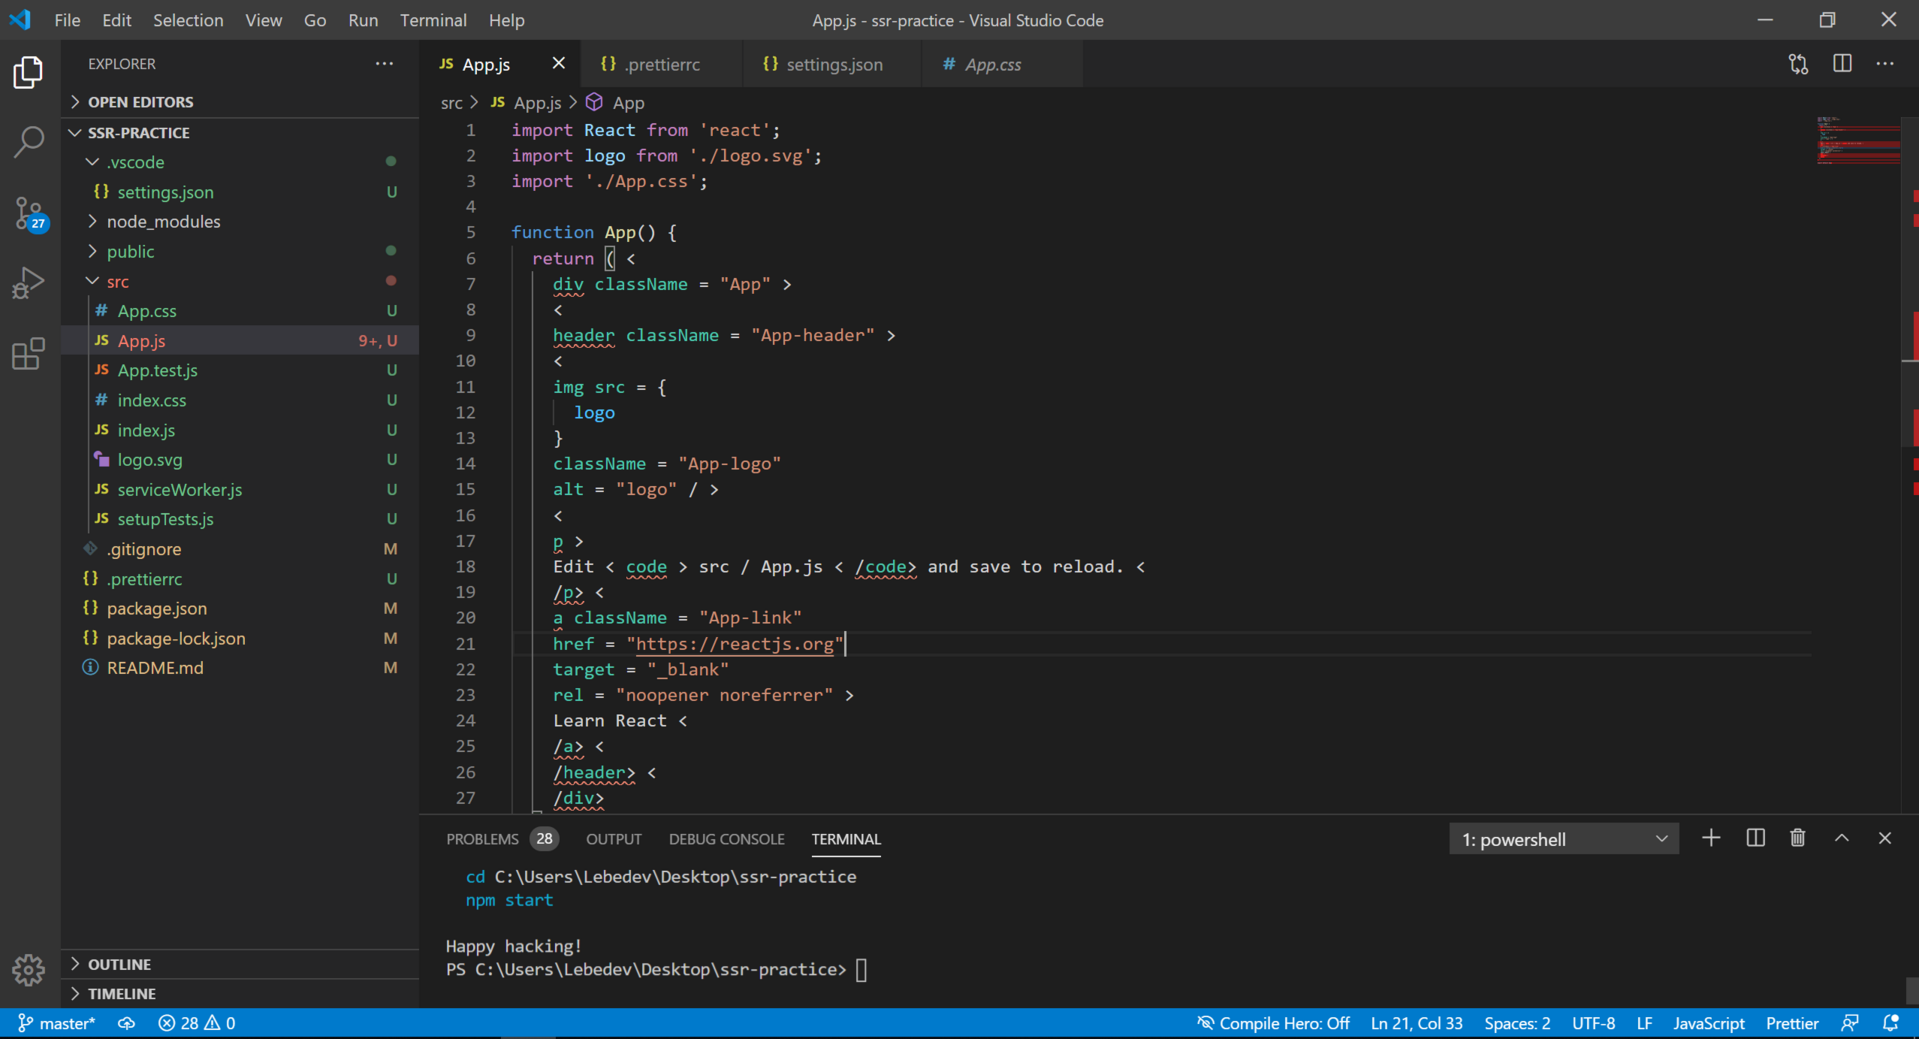Open the DEBUG CONSOLE panel tab
The height and width of the screenshot is (1039, 1919).
tap(727, 839)
